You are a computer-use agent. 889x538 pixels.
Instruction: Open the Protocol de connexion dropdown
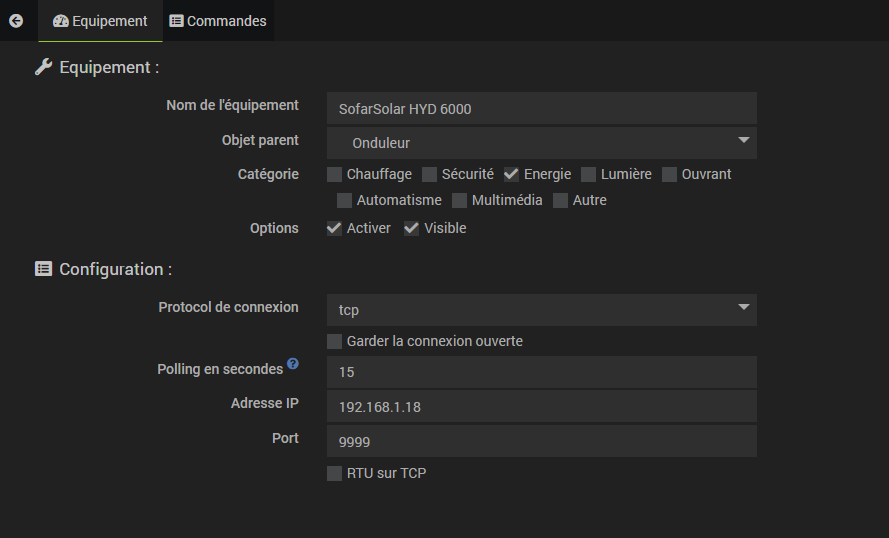[541, 310]
